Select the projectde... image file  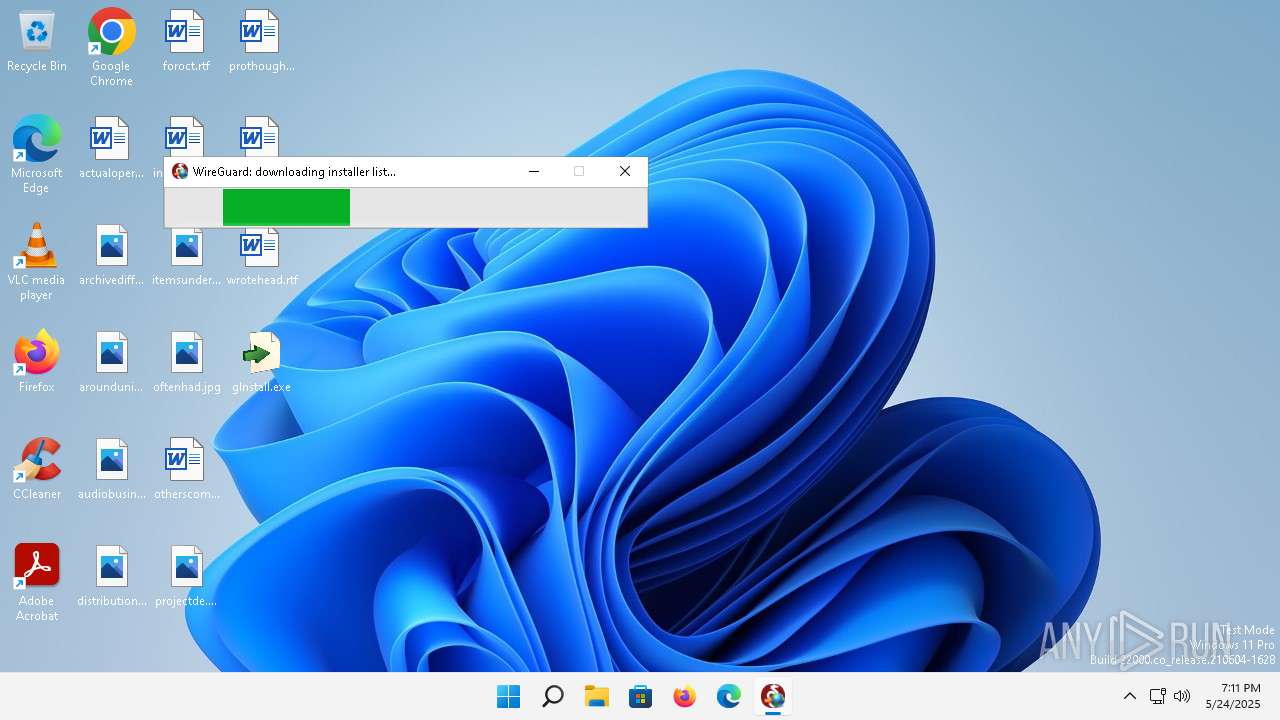186,577
